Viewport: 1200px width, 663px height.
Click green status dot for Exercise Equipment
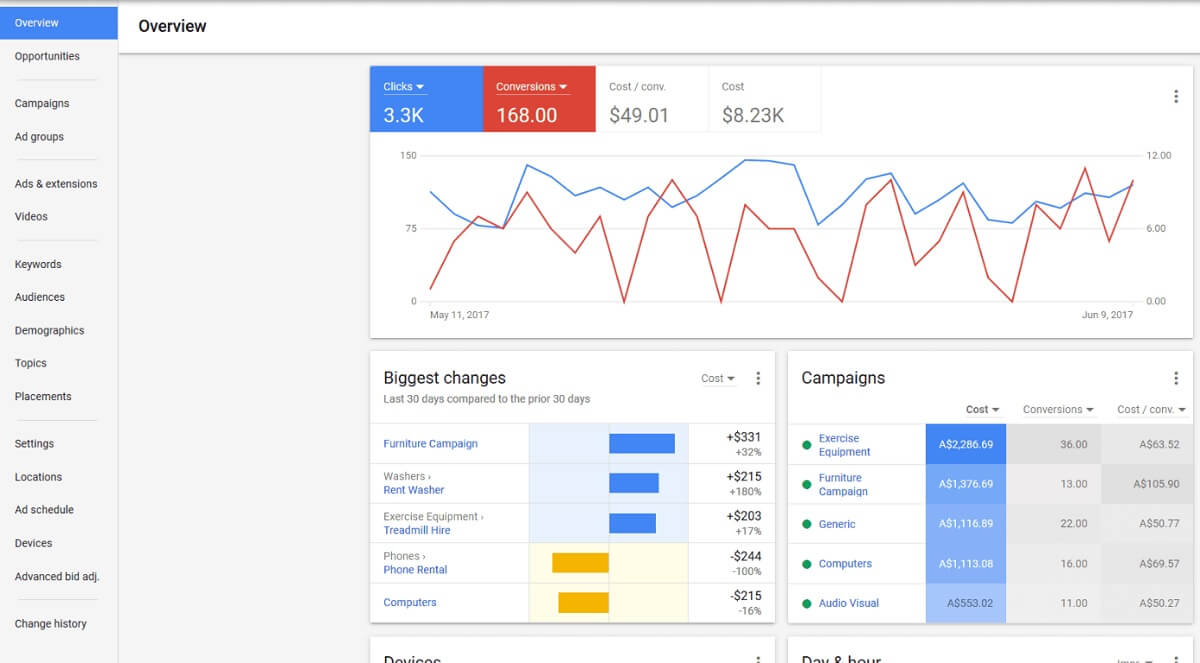(807, 445)
